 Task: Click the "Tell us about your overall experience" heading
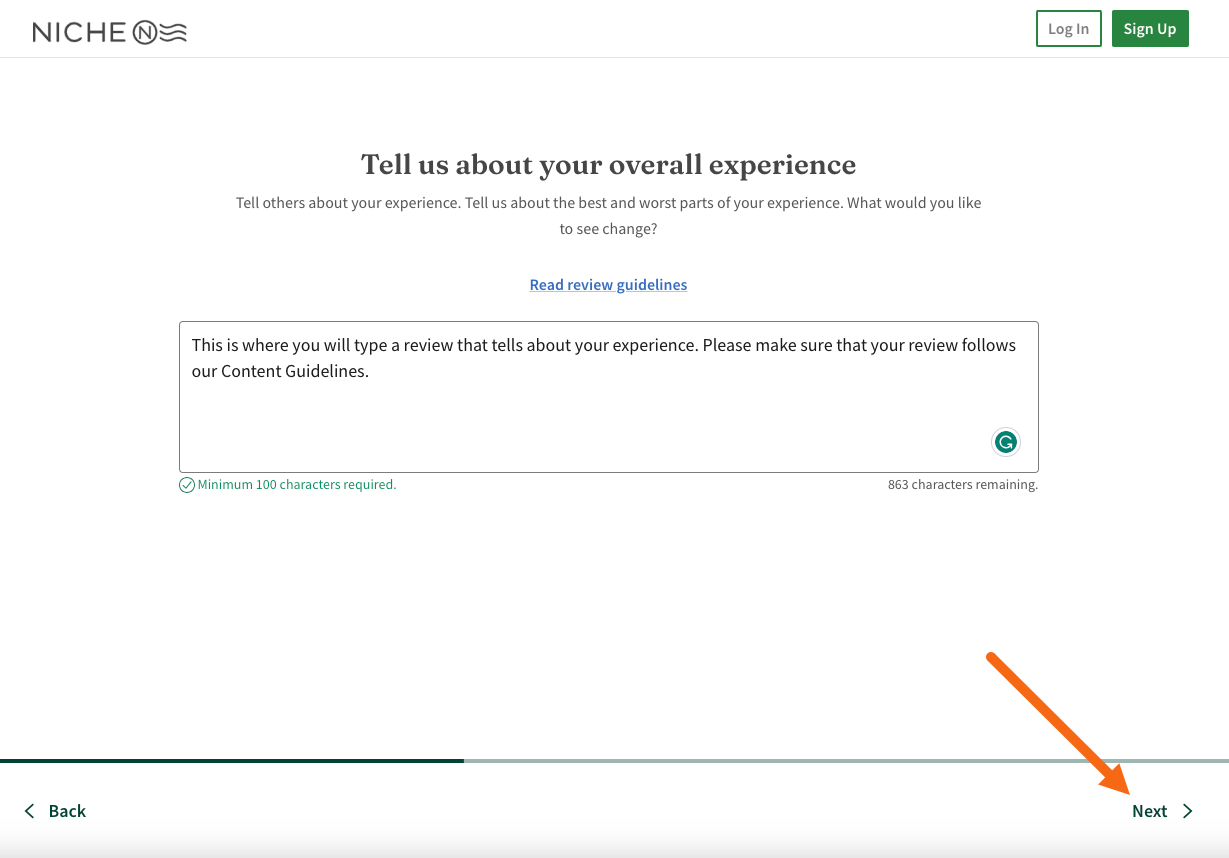[x=608, y=165]
